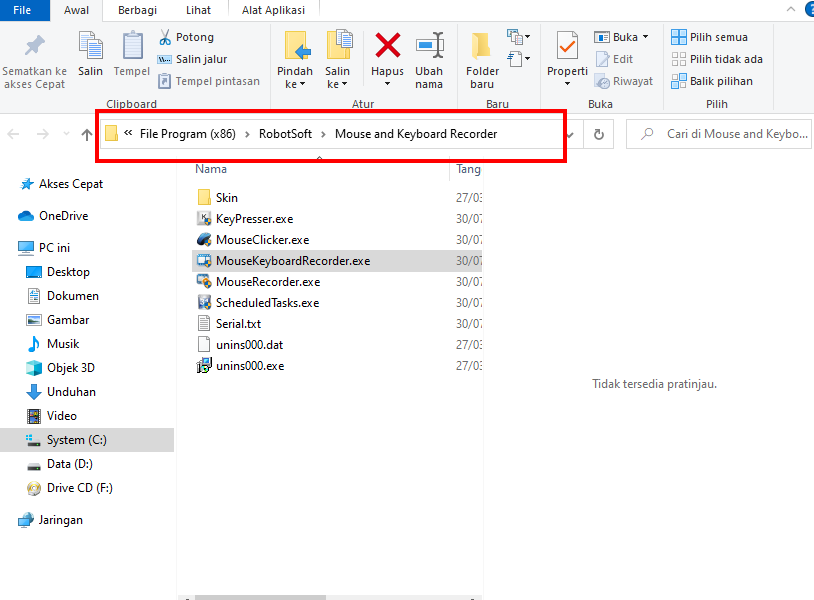Click the back navigation arrow
This screenshot has width=814, height=600.
13,134
